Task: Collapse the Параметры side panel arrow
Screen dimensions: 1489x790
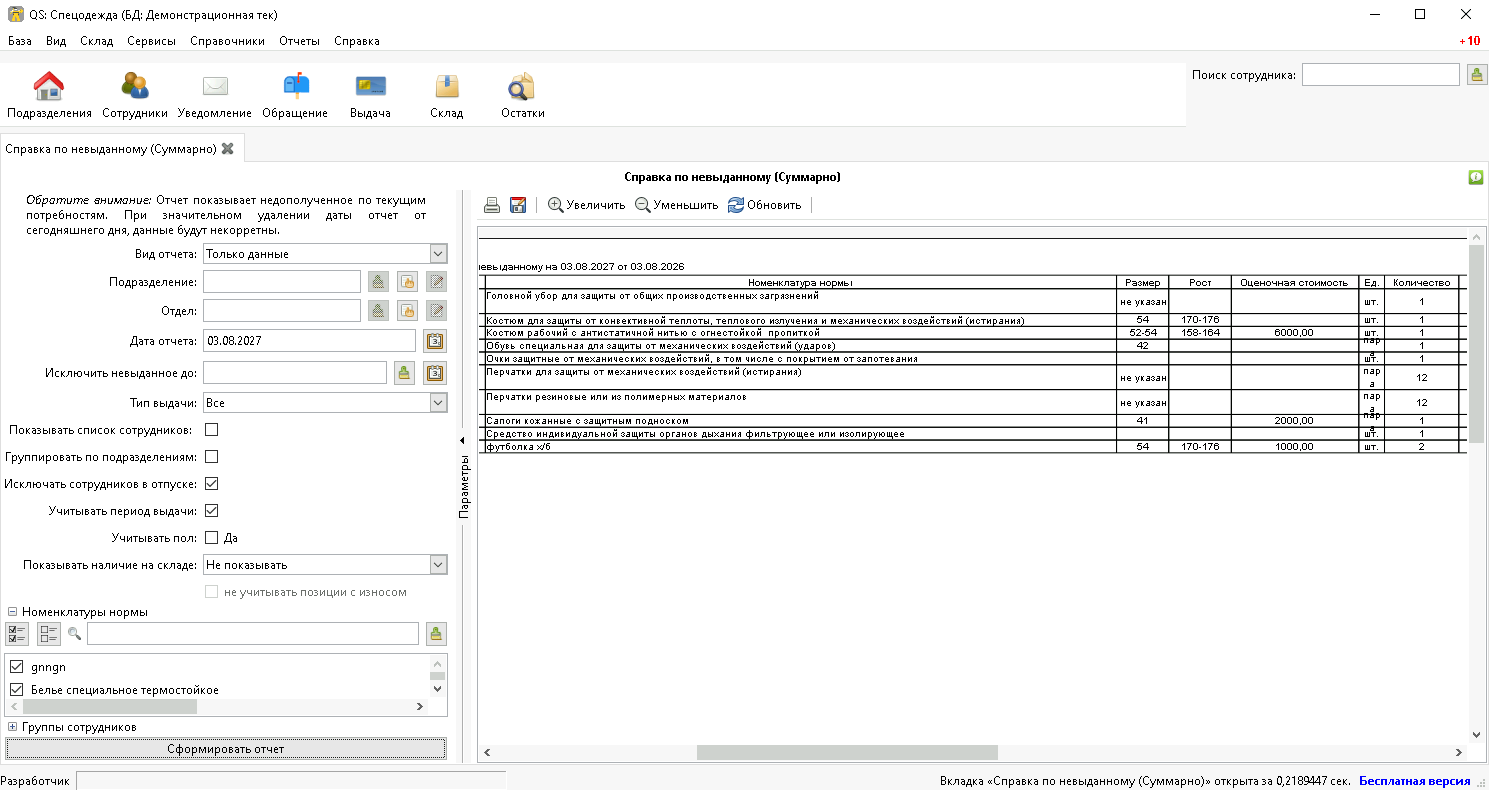Action: point(463,440)
